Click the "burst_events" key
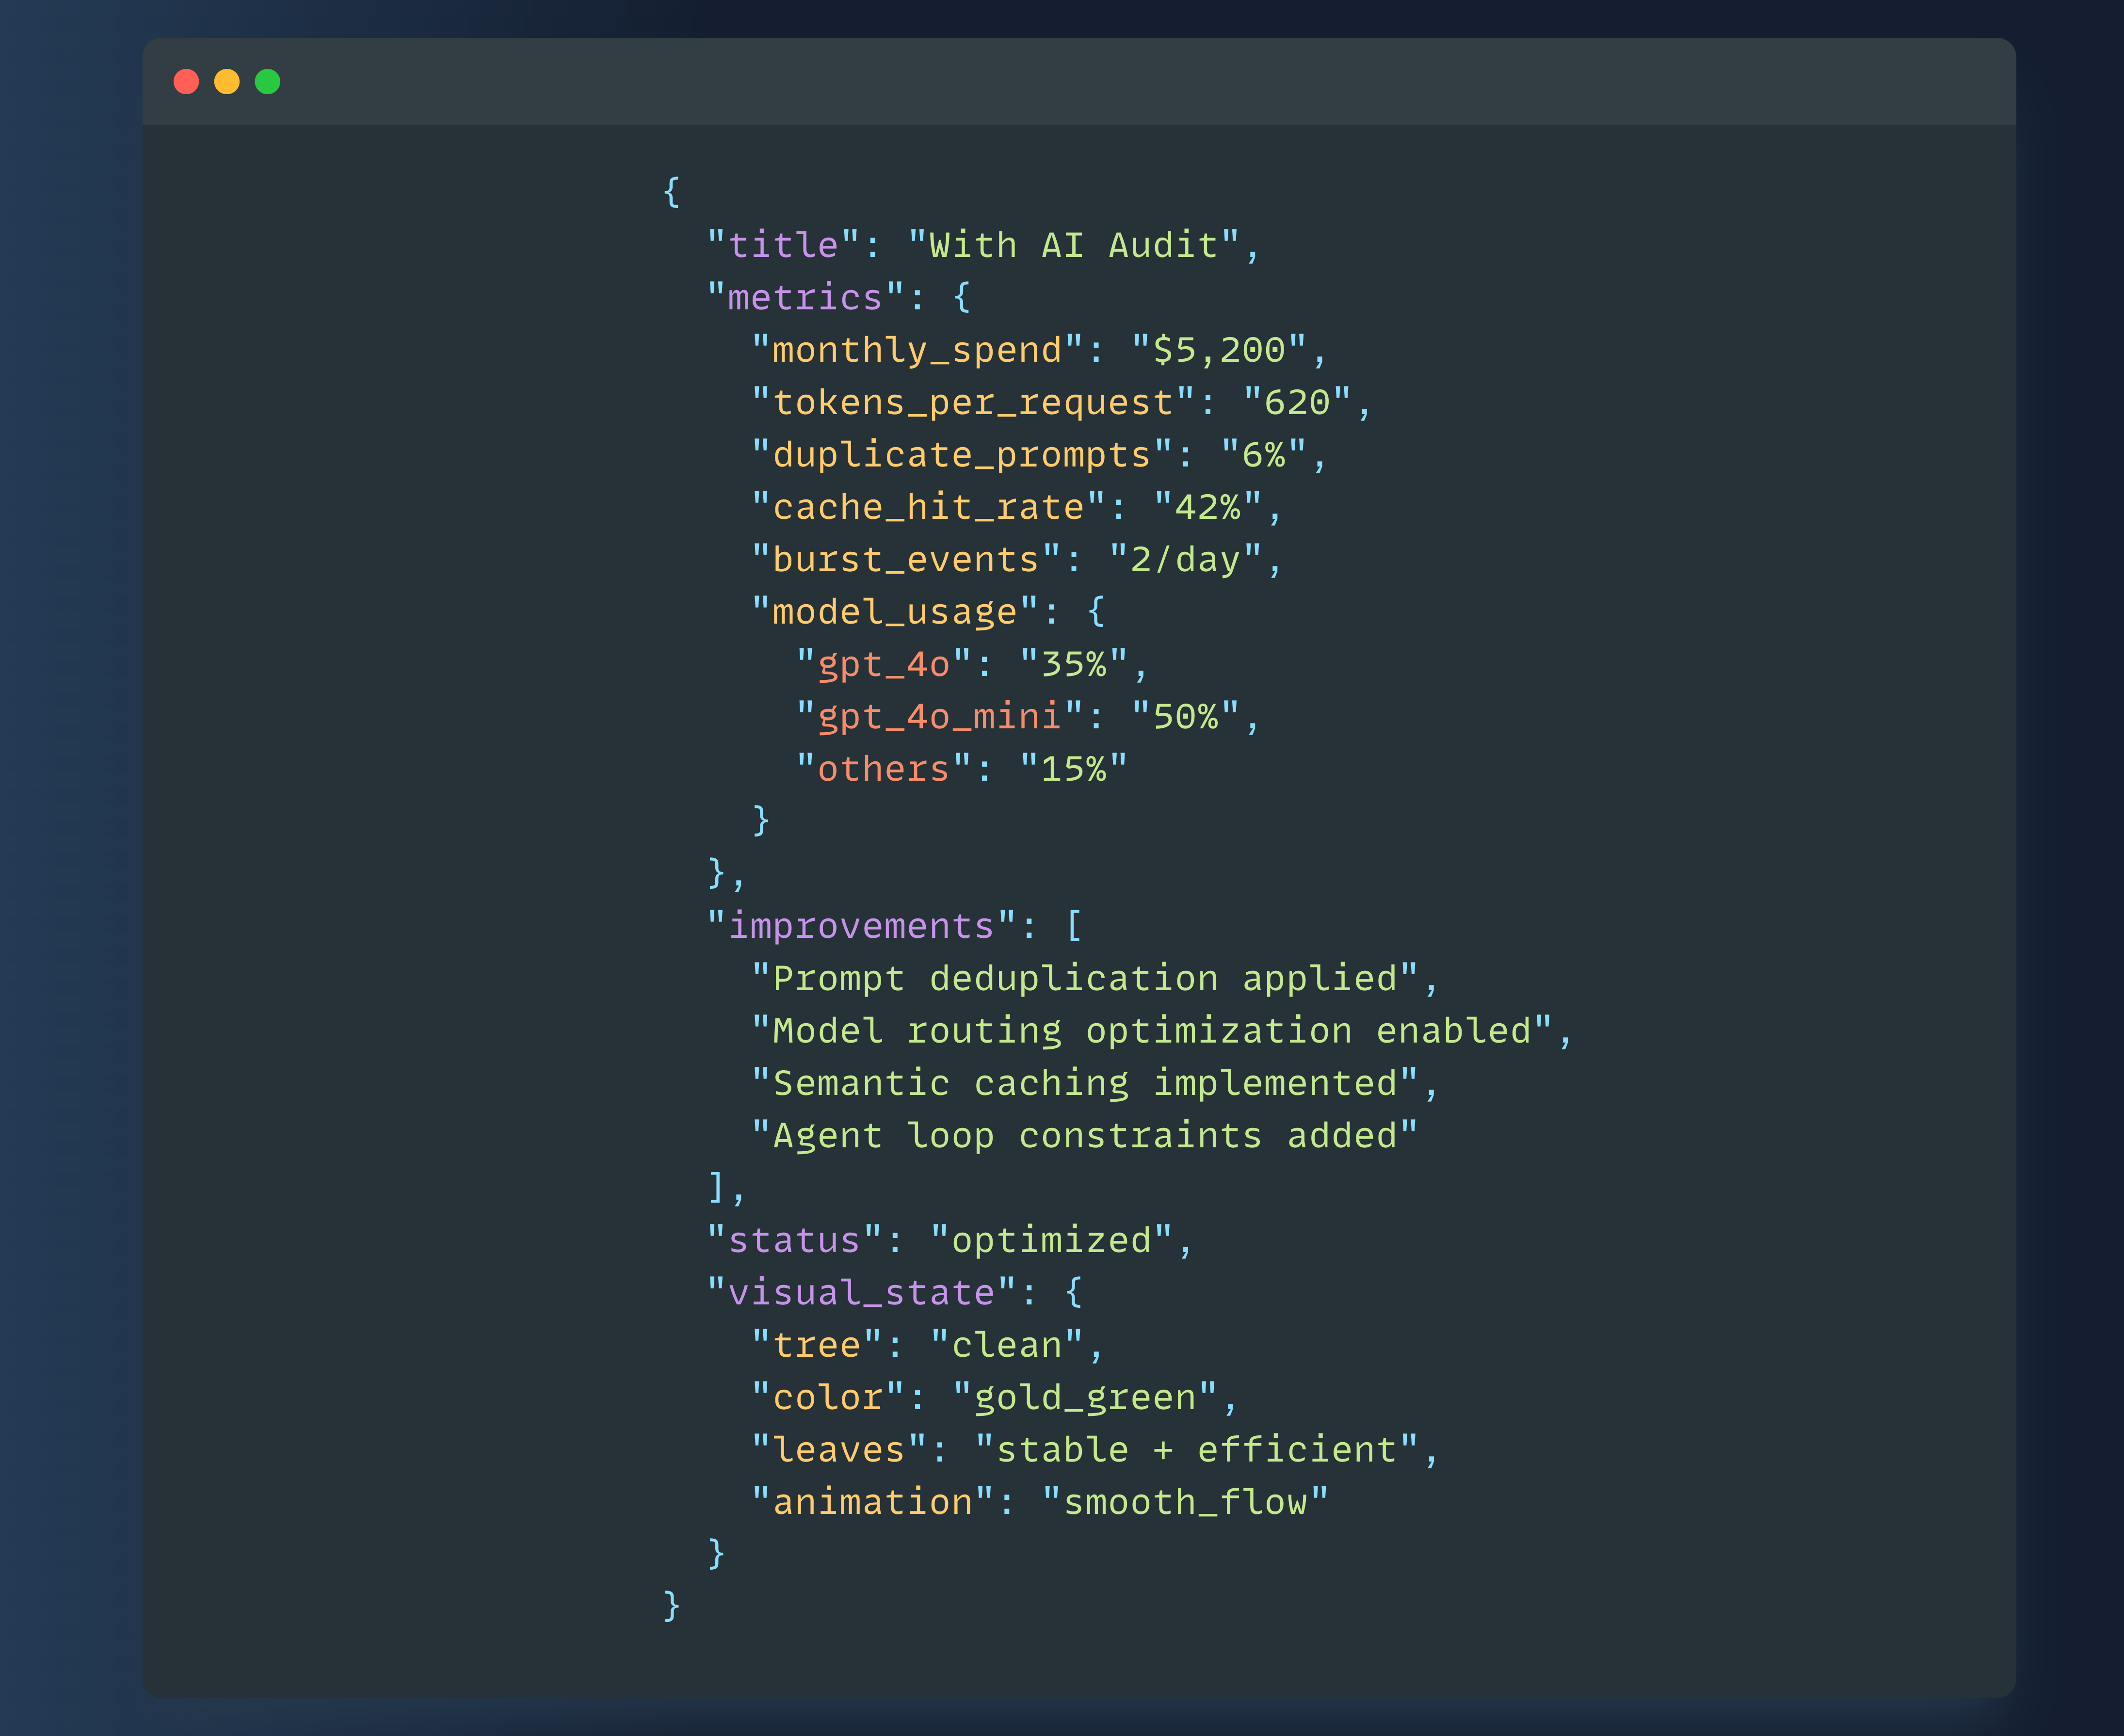The image size is (2124, 1736). 906,559
